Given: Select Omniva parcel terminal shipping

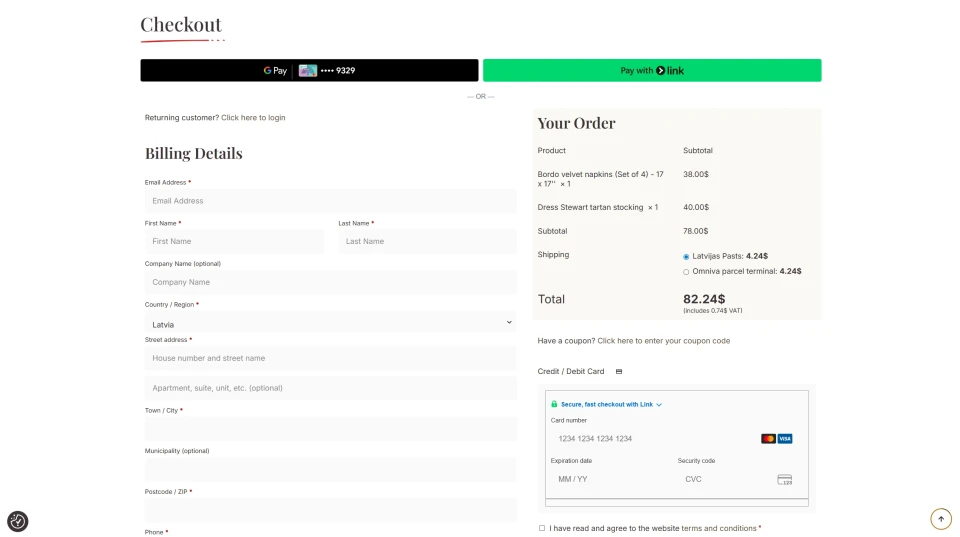Looking at the screenshot, I should click(686, 272).
